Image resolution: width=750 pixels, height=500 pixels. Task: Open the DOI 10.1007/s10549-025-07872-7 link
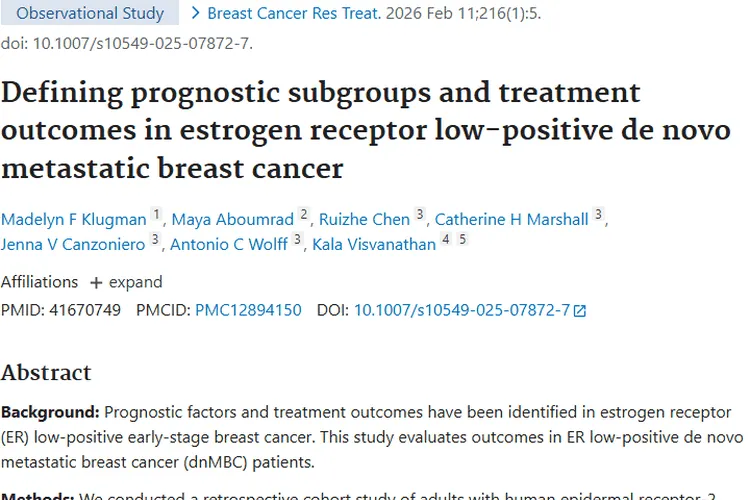(x=462, y=310)
